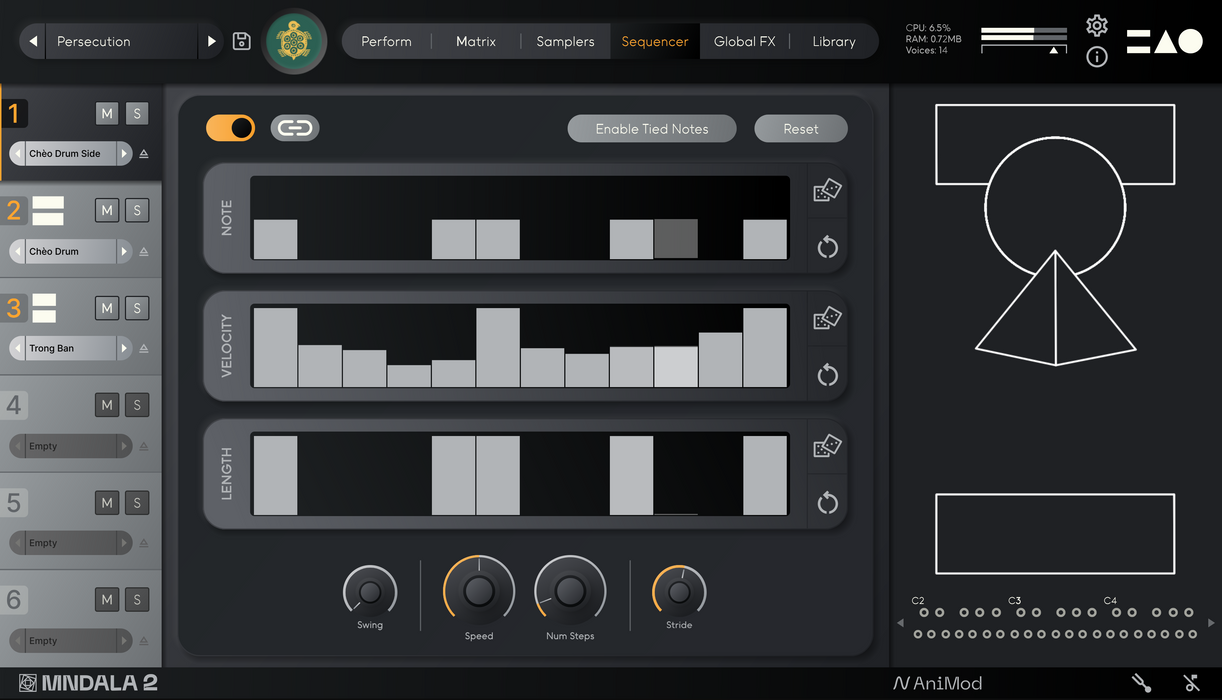
Task: Click Enable Tied Notes button
Action: [652, 129]
